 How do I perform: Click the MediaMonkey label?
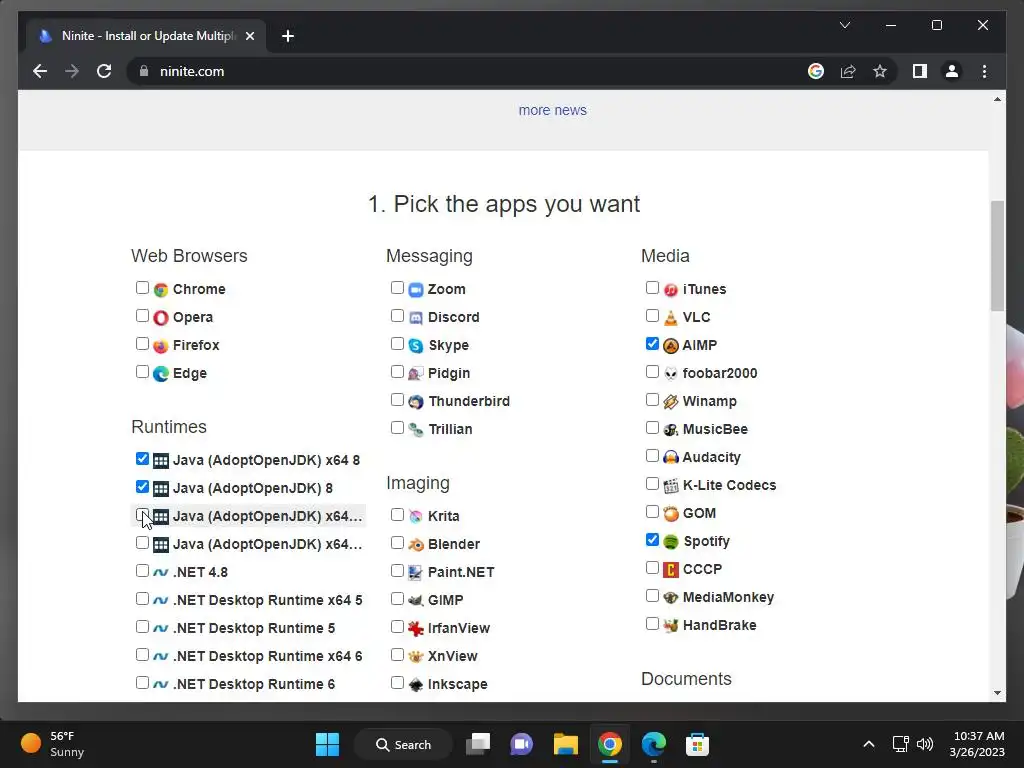pos(728,598)
